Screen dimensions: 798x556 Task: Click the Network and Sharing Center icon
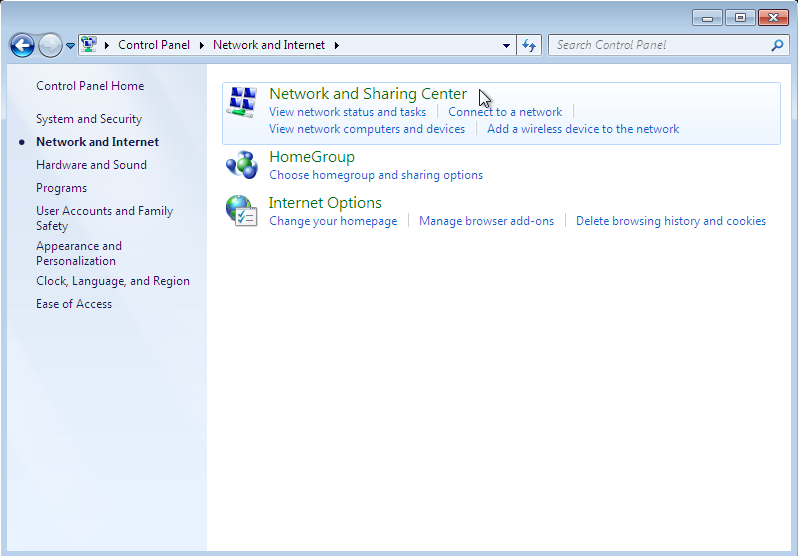(x=242, y=101)
